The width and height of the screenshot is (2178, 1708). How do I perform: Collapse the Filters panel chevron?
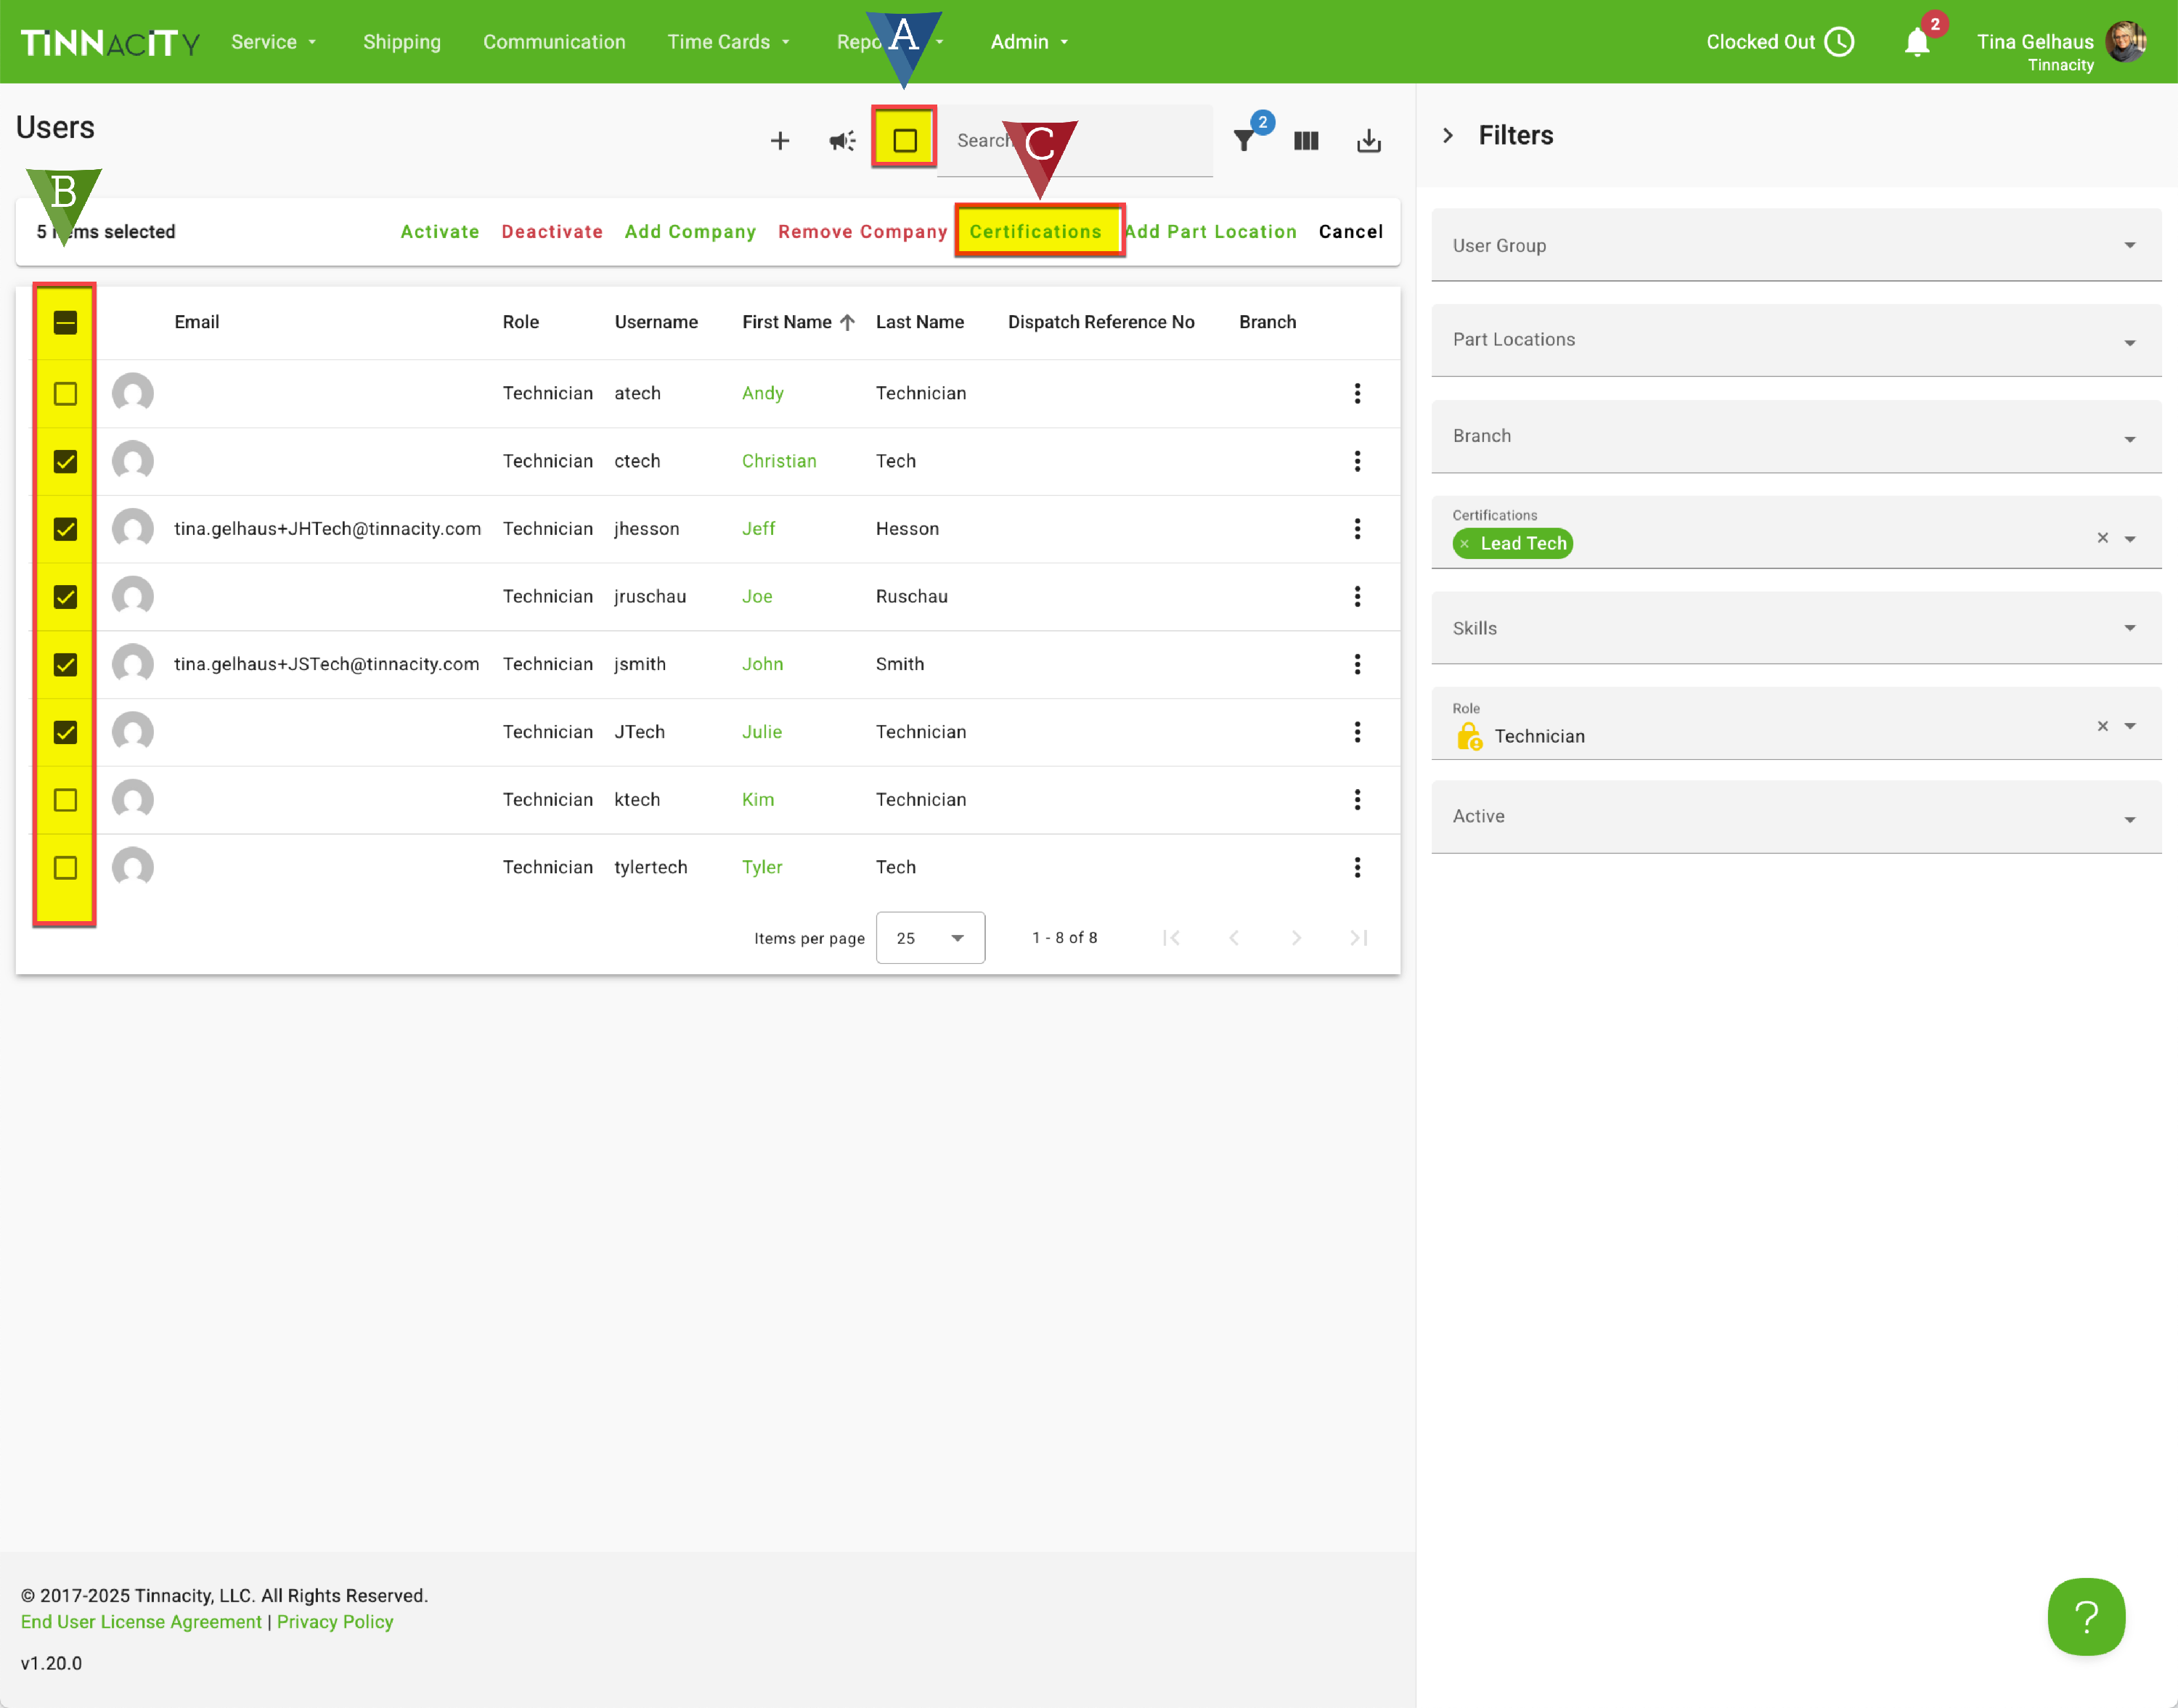point(1447,136)
